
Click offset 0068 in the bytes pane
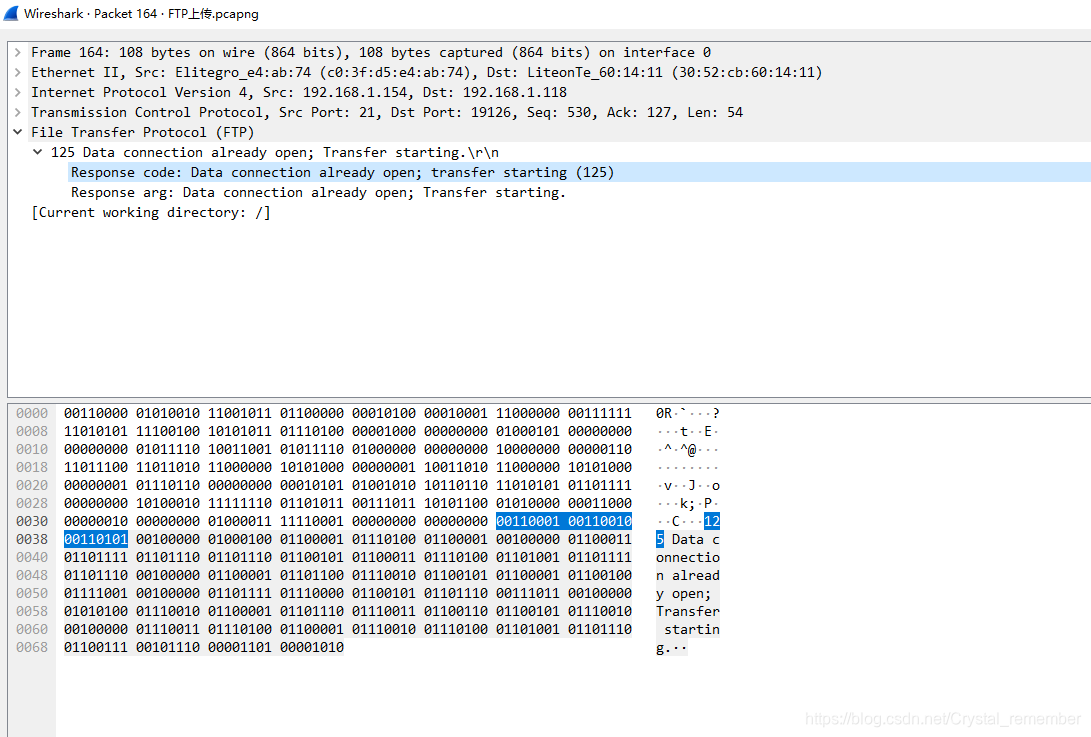click(32, 647)
